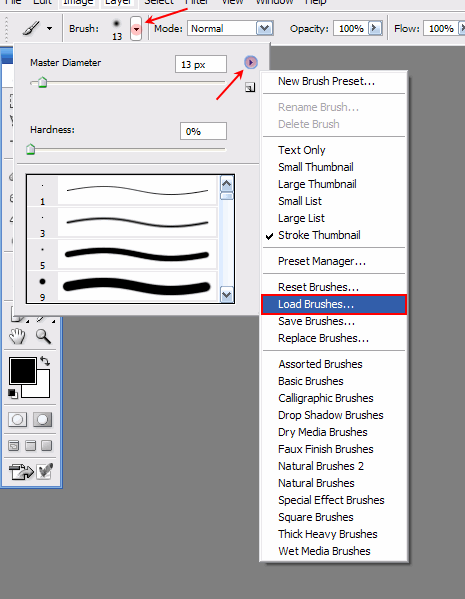The height and width of the screenshot is (599, 465).
Task: Switch to Quick Mask Mode icon
Action: [42, 419]
